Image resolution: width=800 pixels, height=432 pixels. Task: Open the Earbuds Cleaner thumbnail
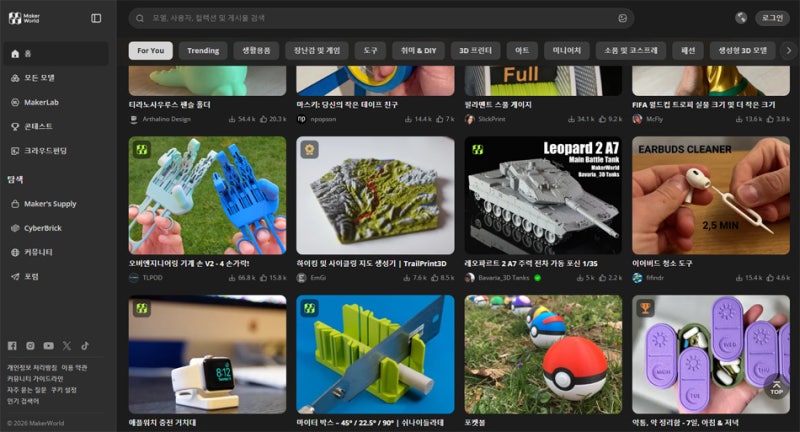click(x=711, y=195)
